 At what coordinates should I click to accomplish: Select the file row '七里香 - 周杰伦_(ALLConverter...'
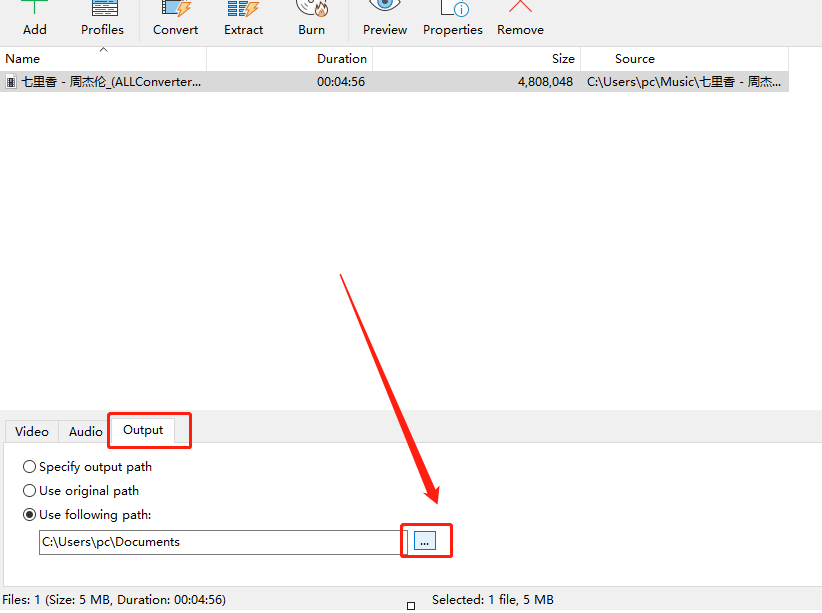click(x=394, y=82)
